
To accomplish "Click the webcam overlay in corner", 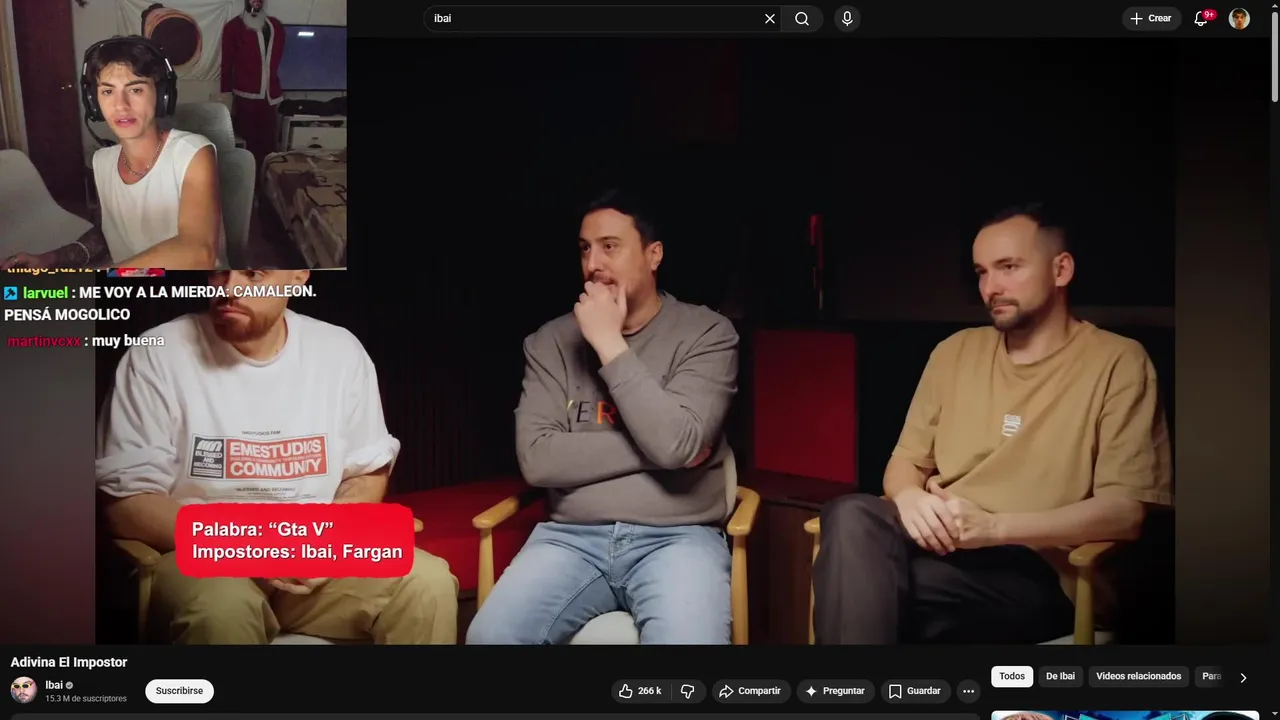I will click(x=173, y=134).
